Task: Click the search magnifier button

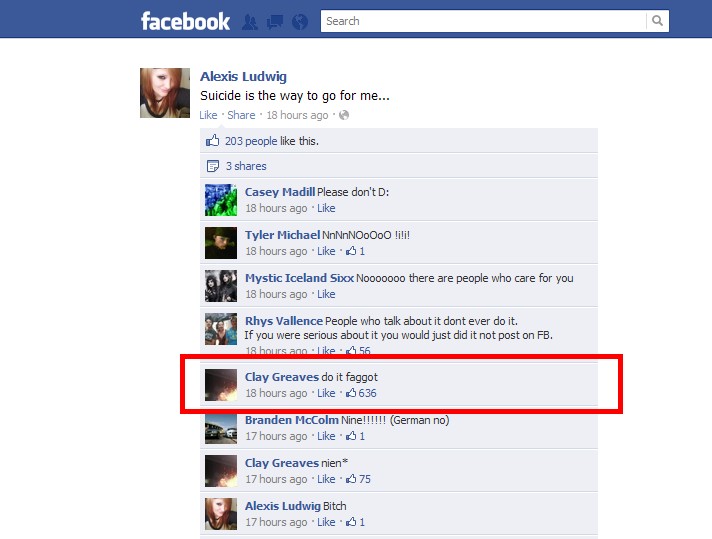Action: (657, 21)
